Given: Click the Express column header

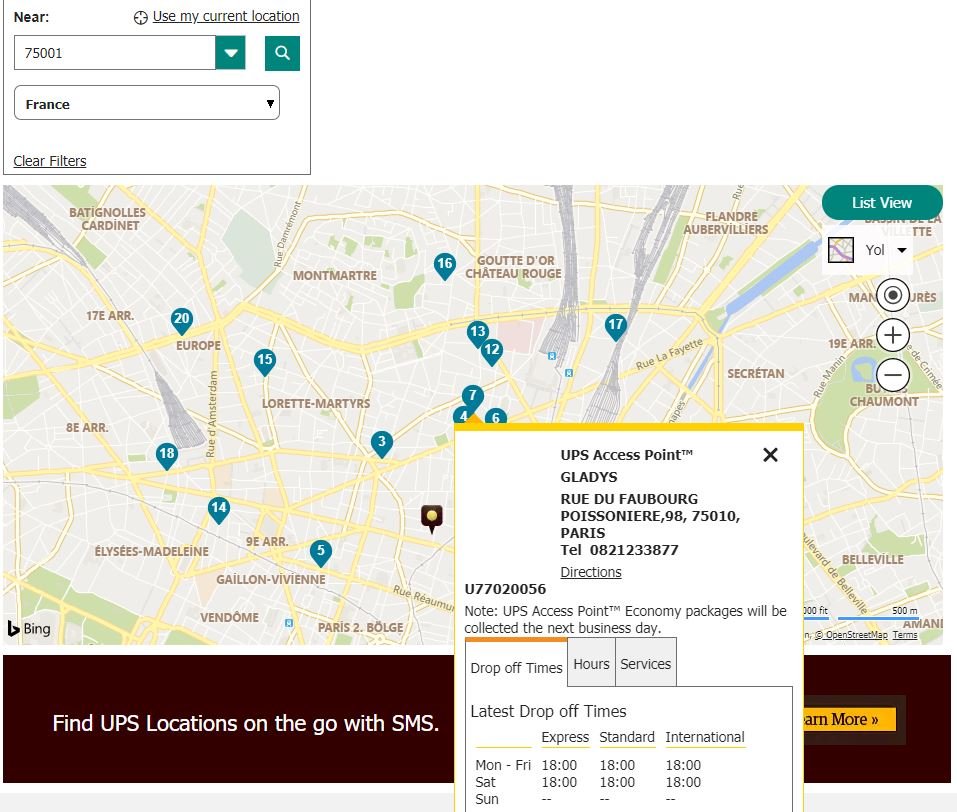Looking at the screenshot, I should coord(565,737).
